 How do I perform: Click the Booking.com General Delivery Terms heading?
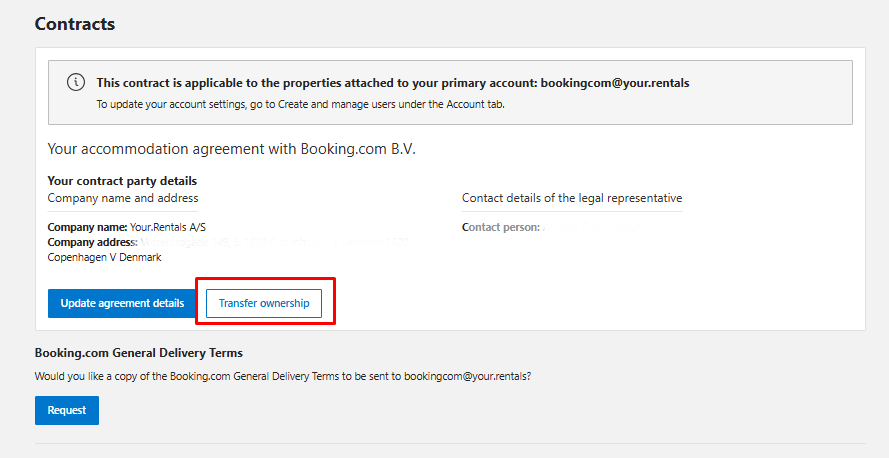click(x=139, y=353)
